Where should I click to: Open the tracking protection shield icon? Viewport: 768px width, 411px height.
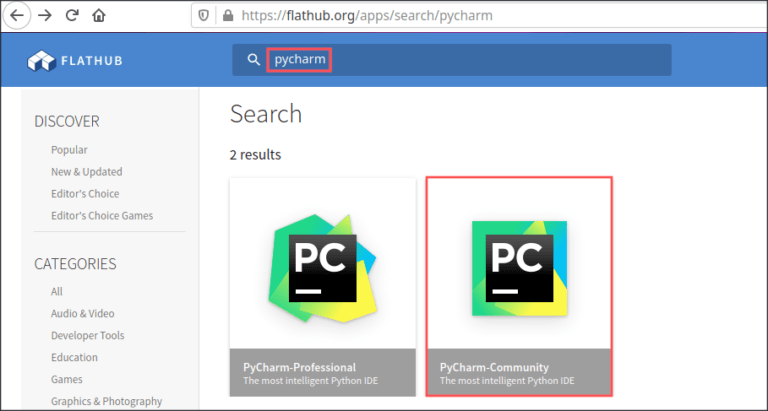[x=204, y=16]
